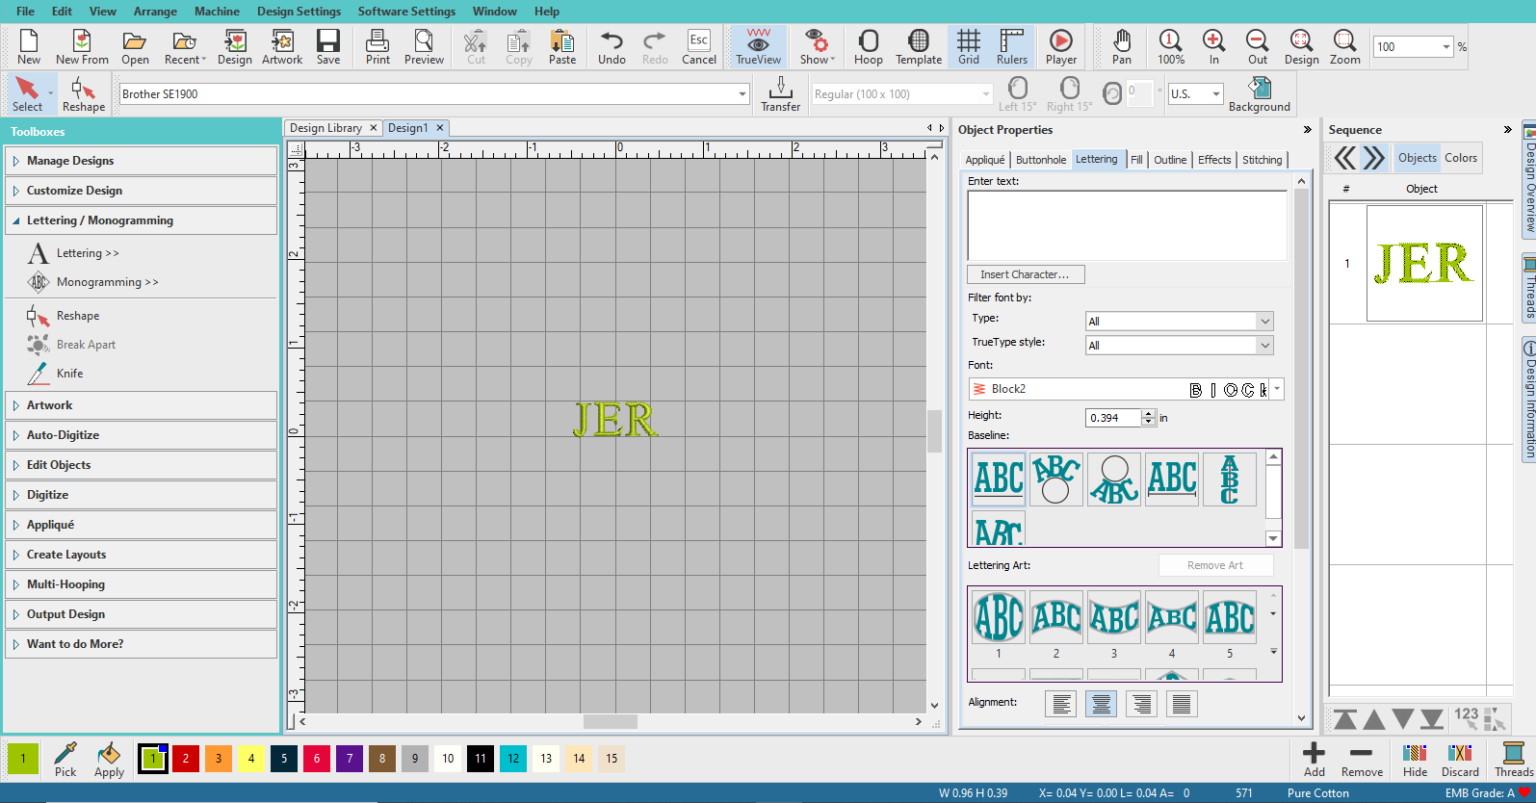The width and height of the screenshot is (1536, 803).
Task: Switch to the Stitching tab
Action: pos(1261,160)
